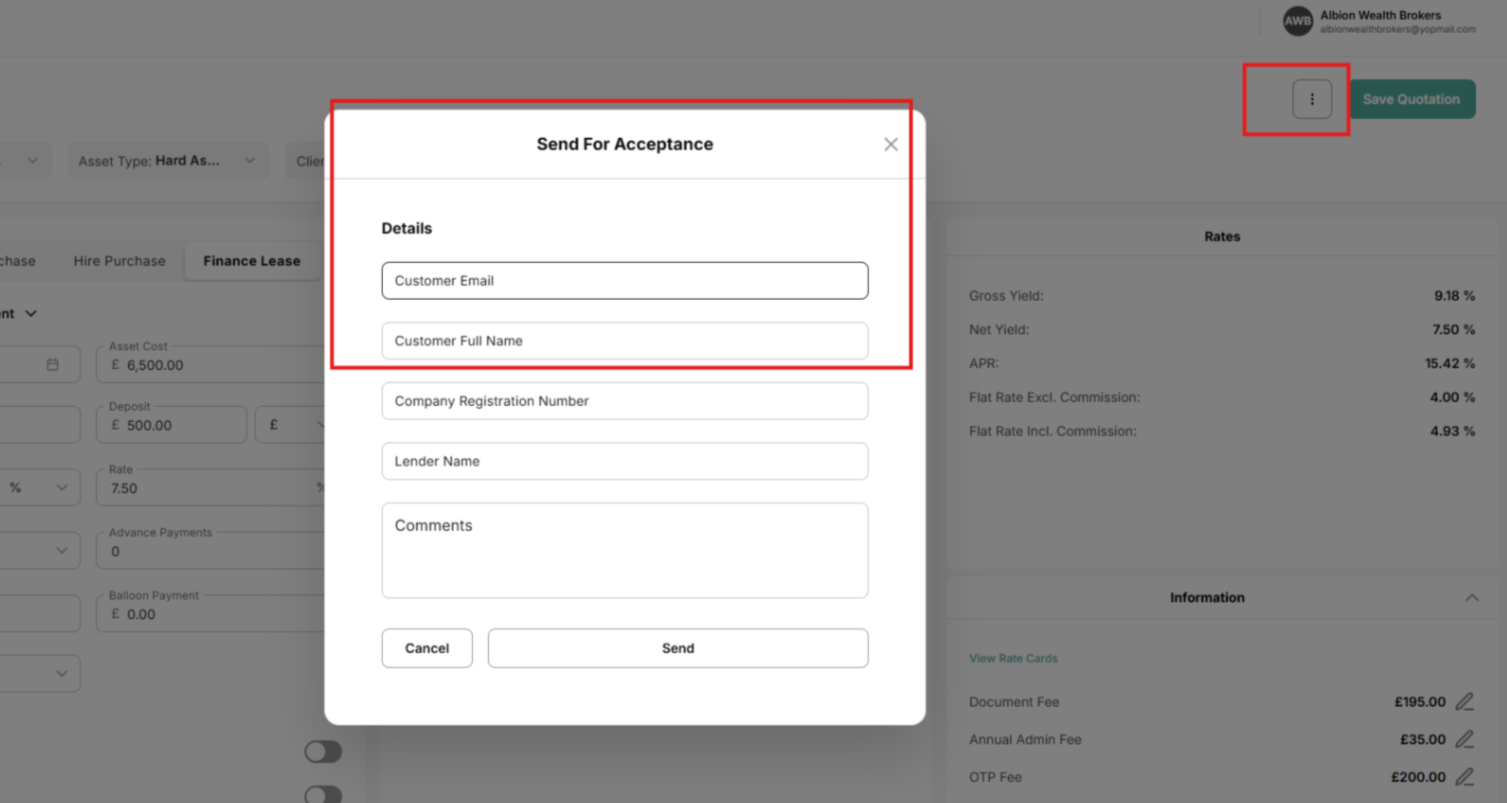Viewport: 1507px width, 803px height.
Task: Open the calendar date picker icon
Action: coord(53,365)
